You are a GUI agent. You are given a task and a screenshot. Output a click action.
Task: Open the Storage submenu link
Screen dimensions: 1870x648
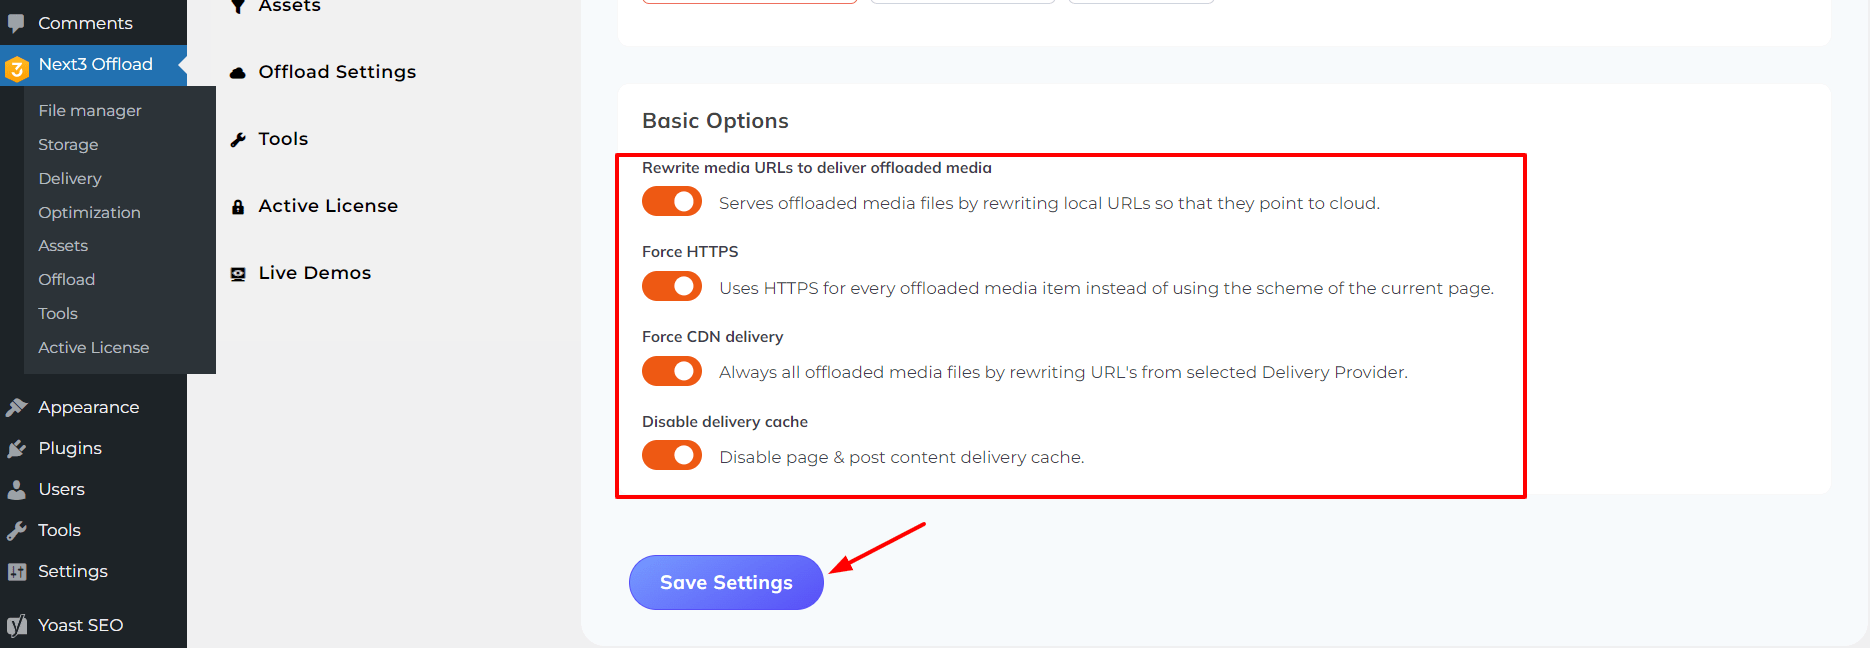[x=67, y=144]
